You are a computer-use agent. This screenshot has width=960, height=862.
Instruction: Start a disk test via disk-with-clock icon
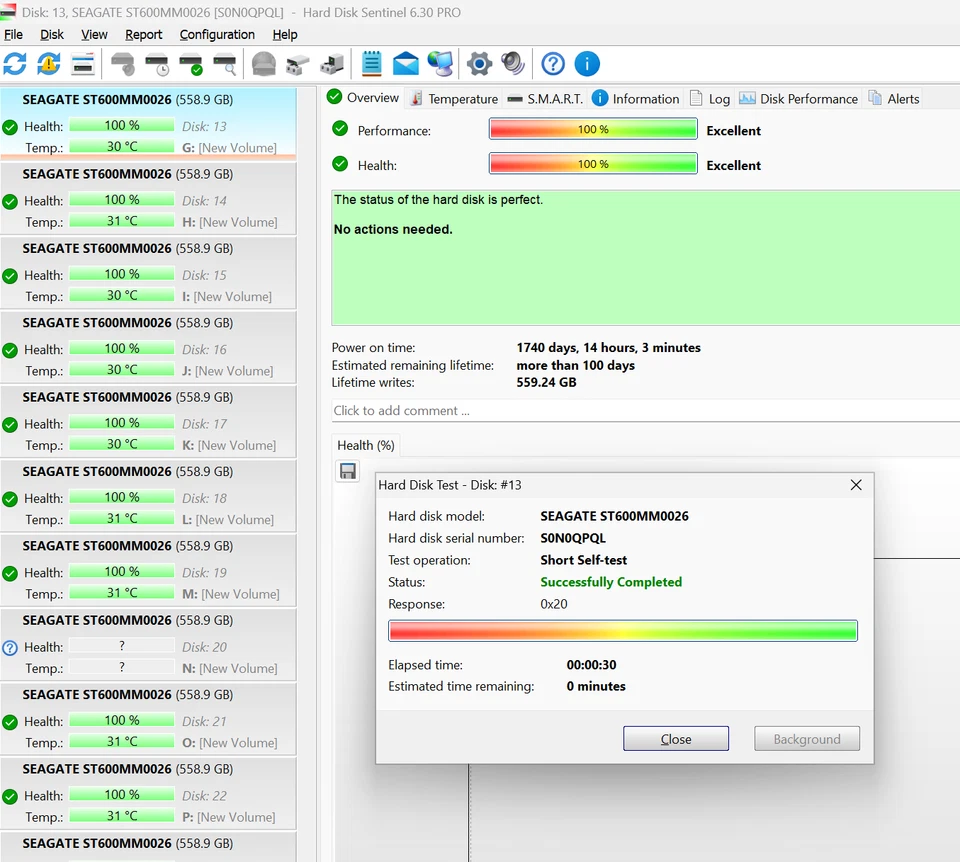(157, 63)
